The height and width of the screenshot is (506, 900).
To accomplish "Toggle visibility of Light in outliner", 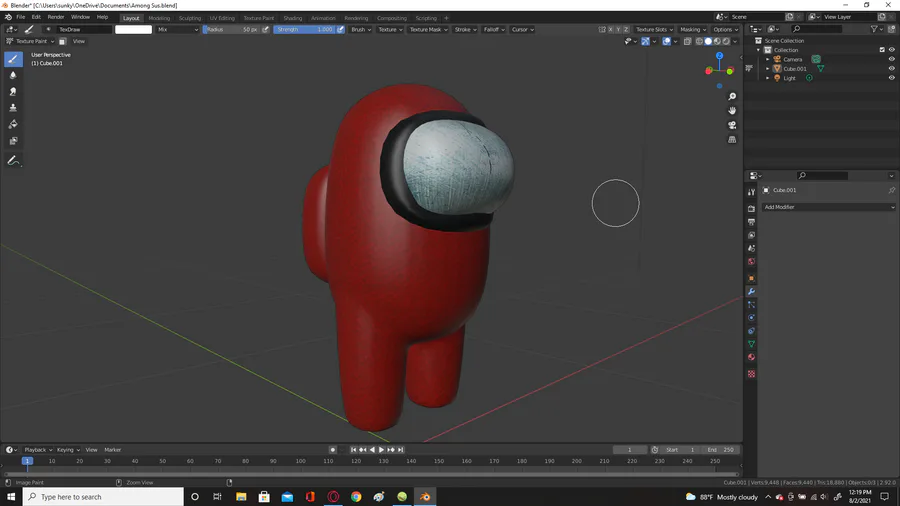I will click(x=891, y=77).
